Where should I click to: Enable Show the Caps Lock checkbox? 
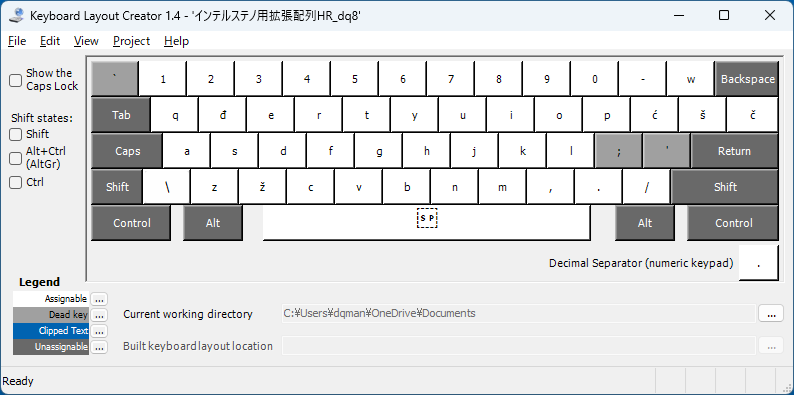click(16, 80)
